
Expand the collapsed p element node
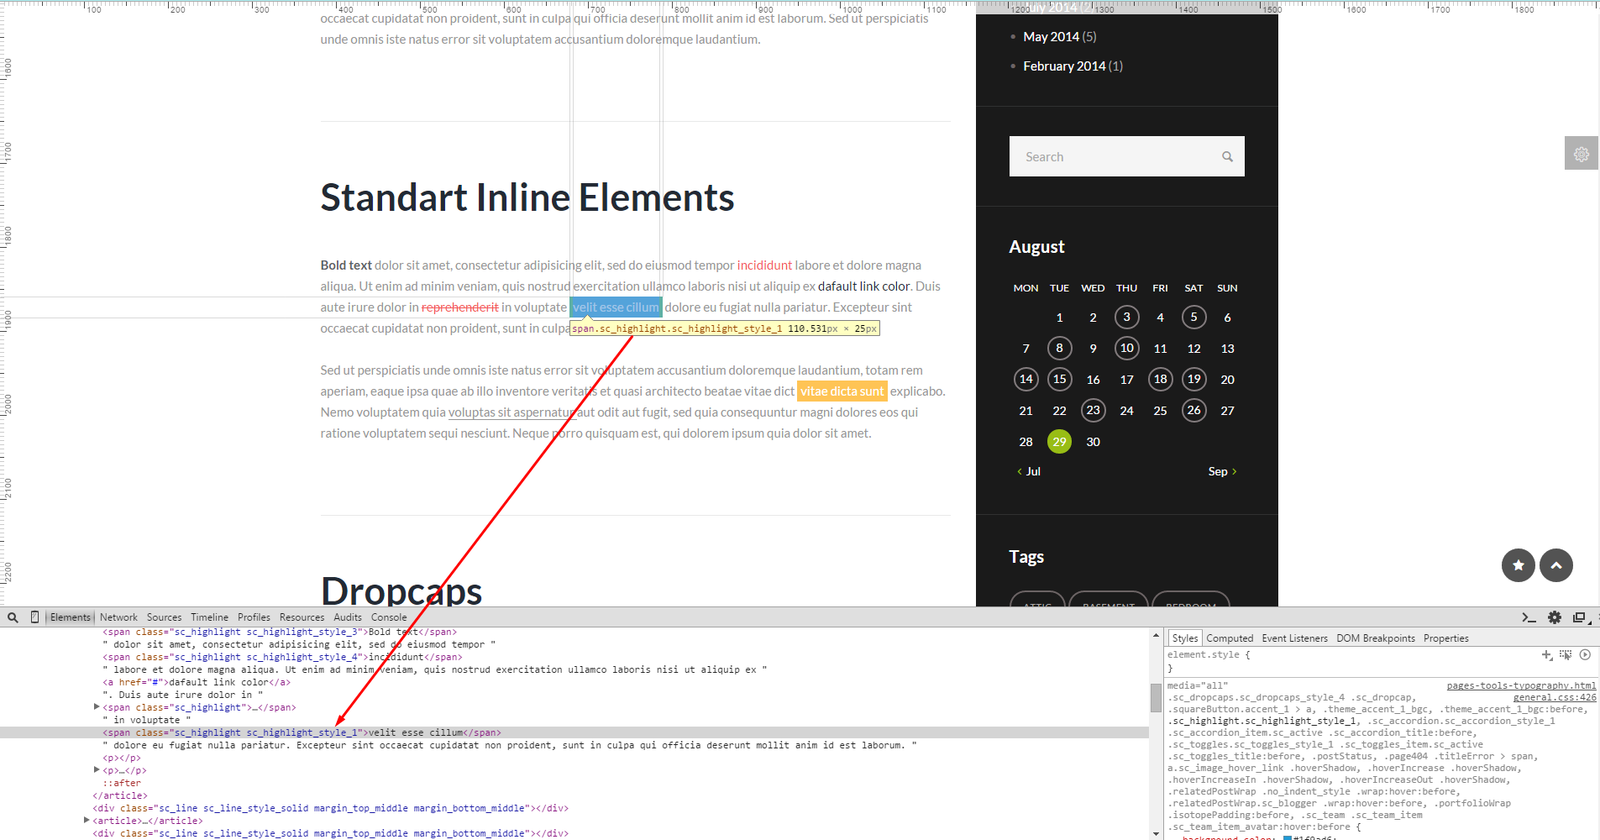click(97, 770)
